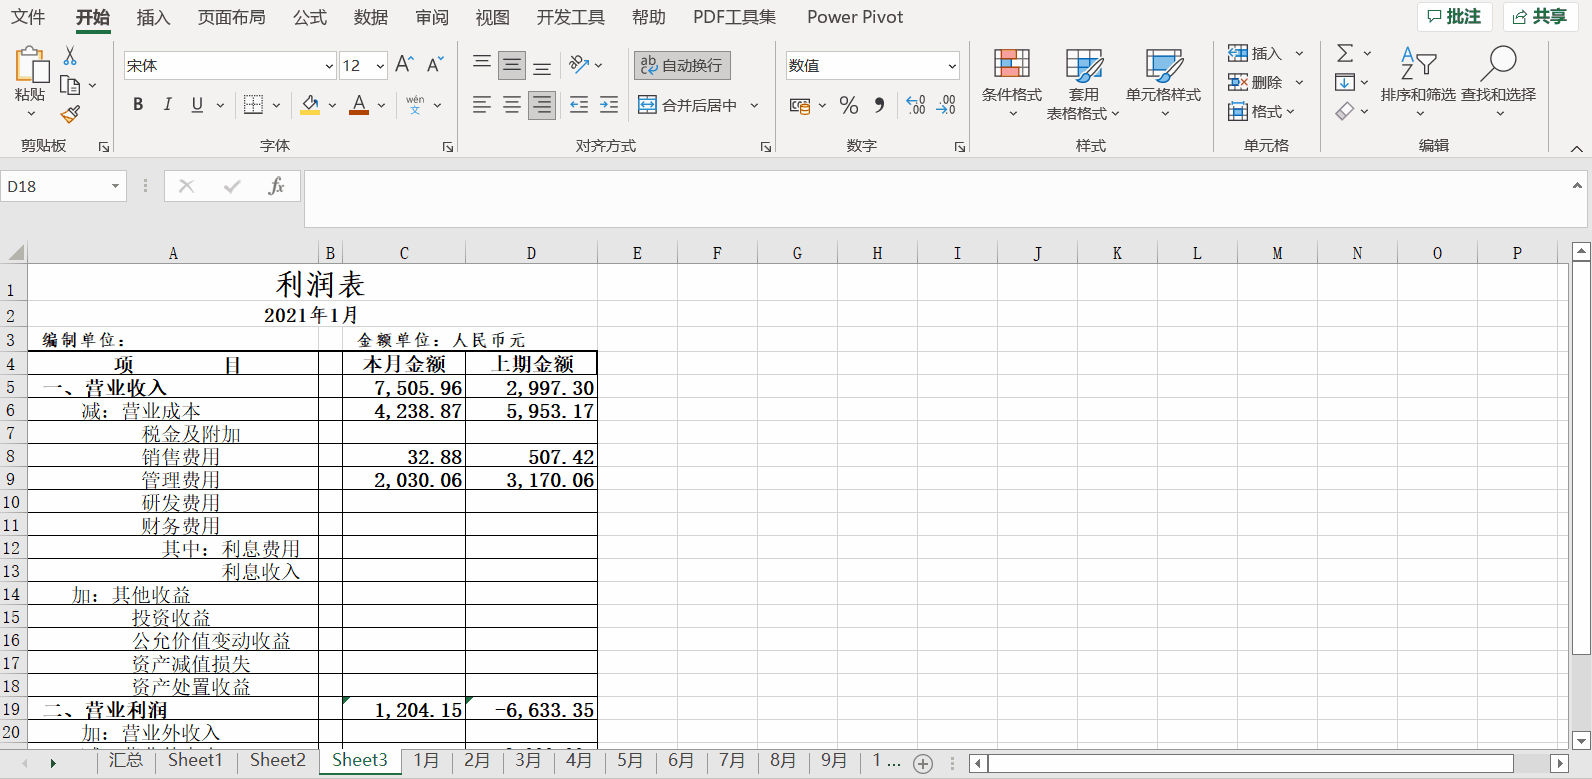
Task: Click the 共享 (Share) button
Action: 1540,17
